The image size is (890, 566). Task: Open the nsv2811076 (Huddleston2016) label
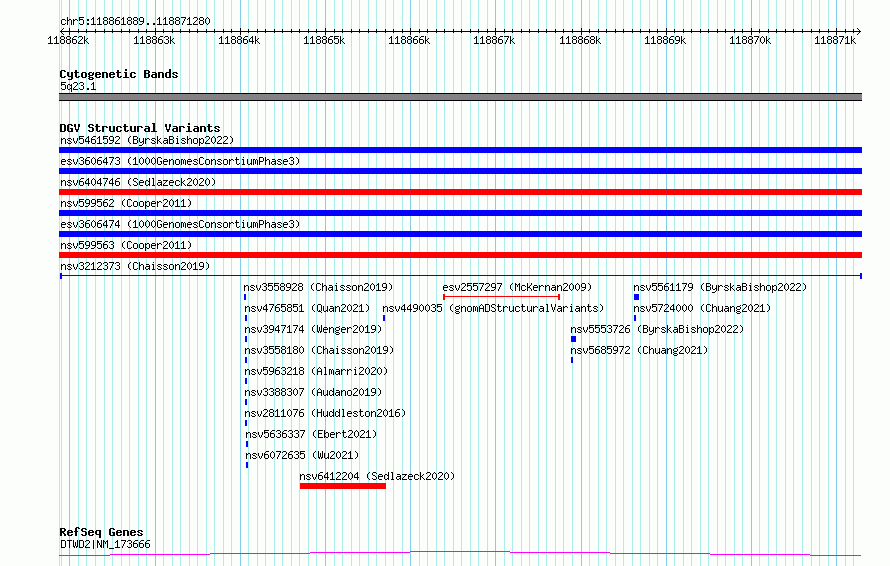325,413
